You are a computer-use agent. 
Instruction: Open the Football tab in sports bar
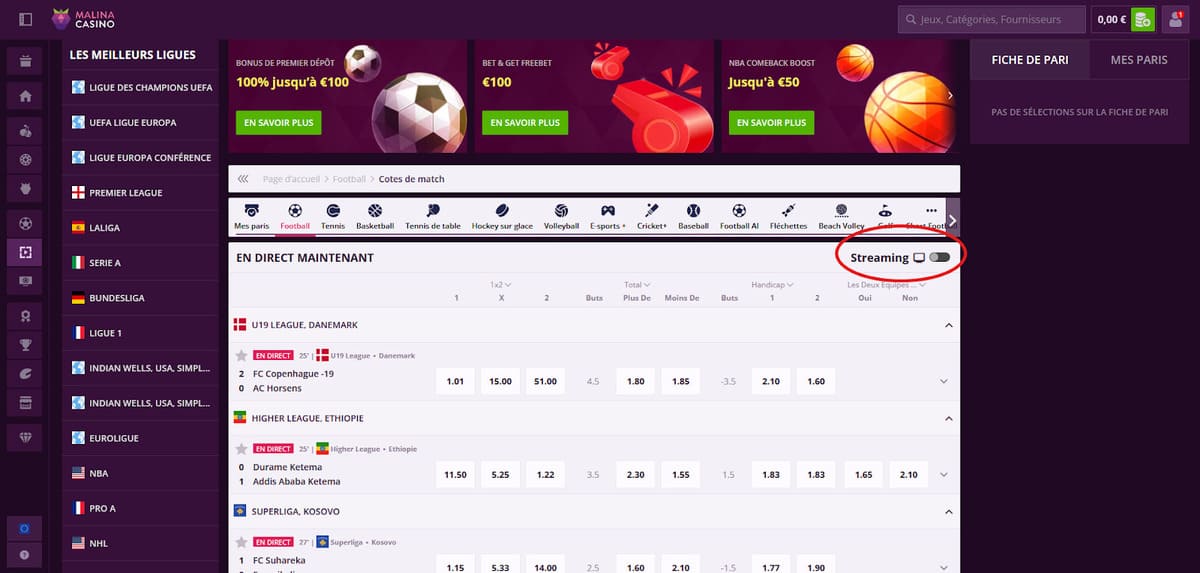click(295, 216)
